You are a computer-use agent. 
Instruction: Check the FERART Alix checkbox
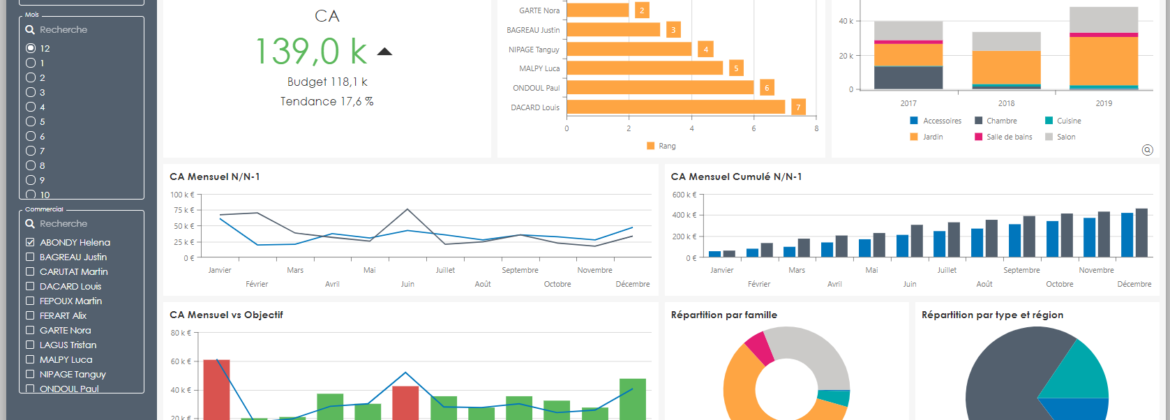[30, 316]
